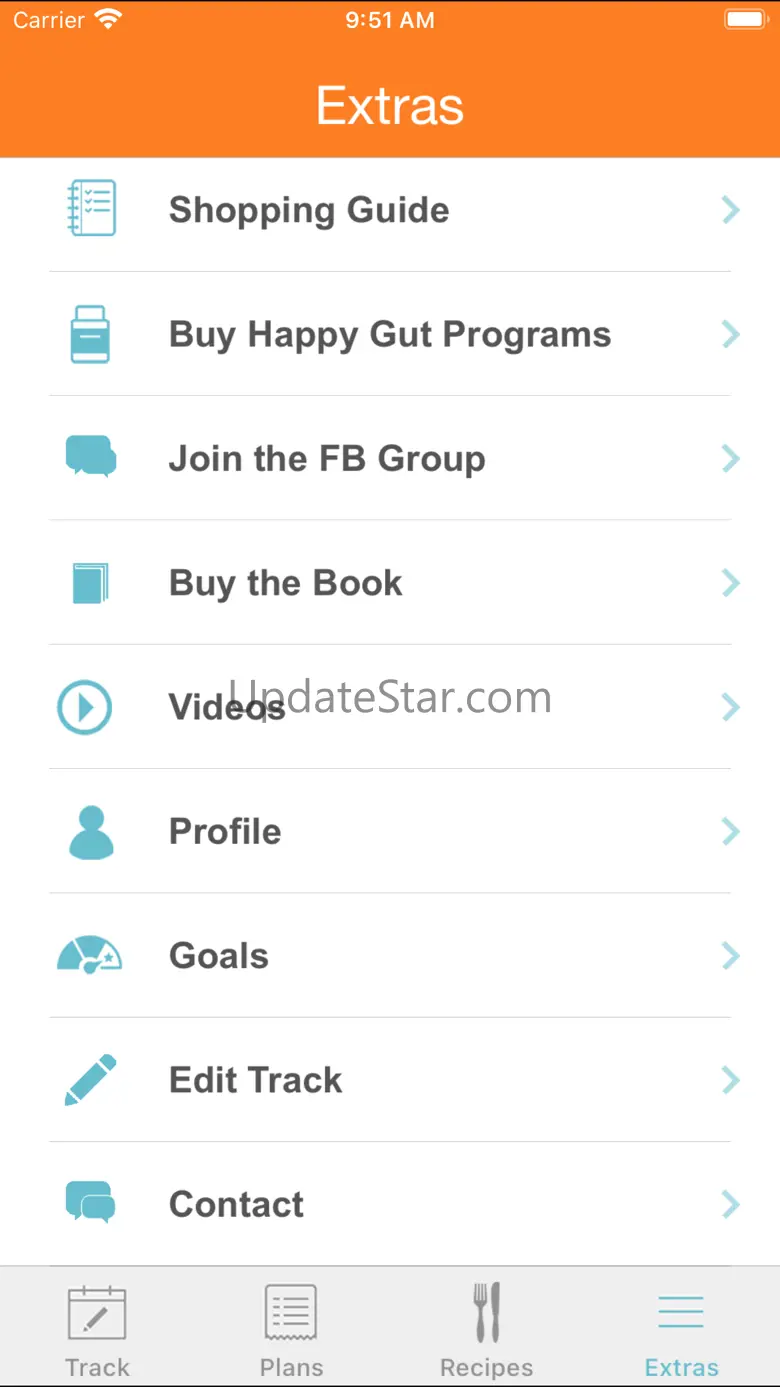
Task: Tap the book icon
Action: coord(91,583)
